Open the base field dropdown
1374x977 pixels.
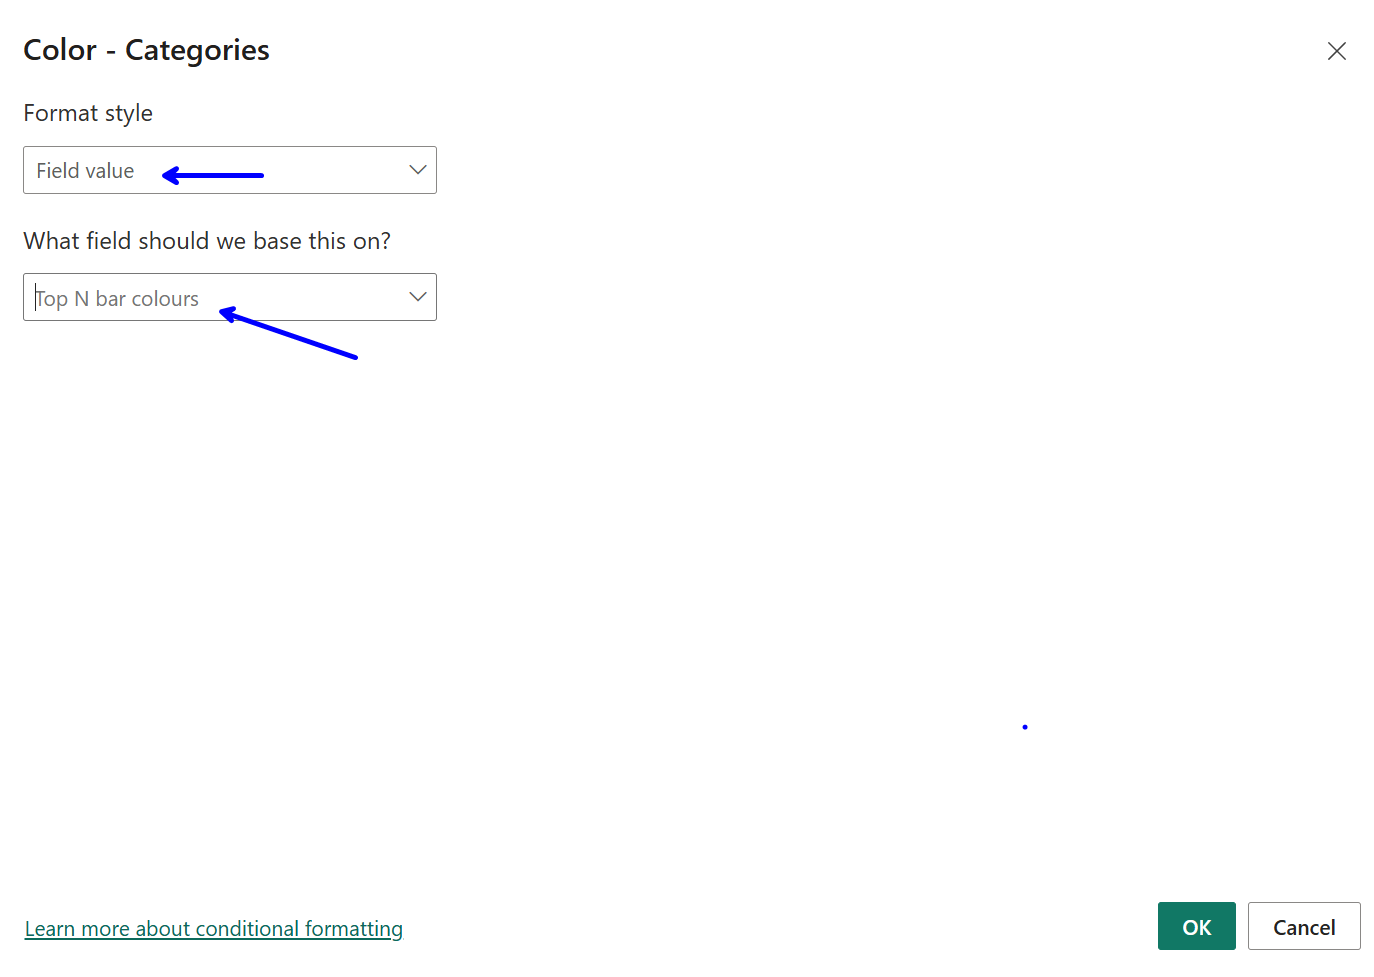(x=229, y=297)
